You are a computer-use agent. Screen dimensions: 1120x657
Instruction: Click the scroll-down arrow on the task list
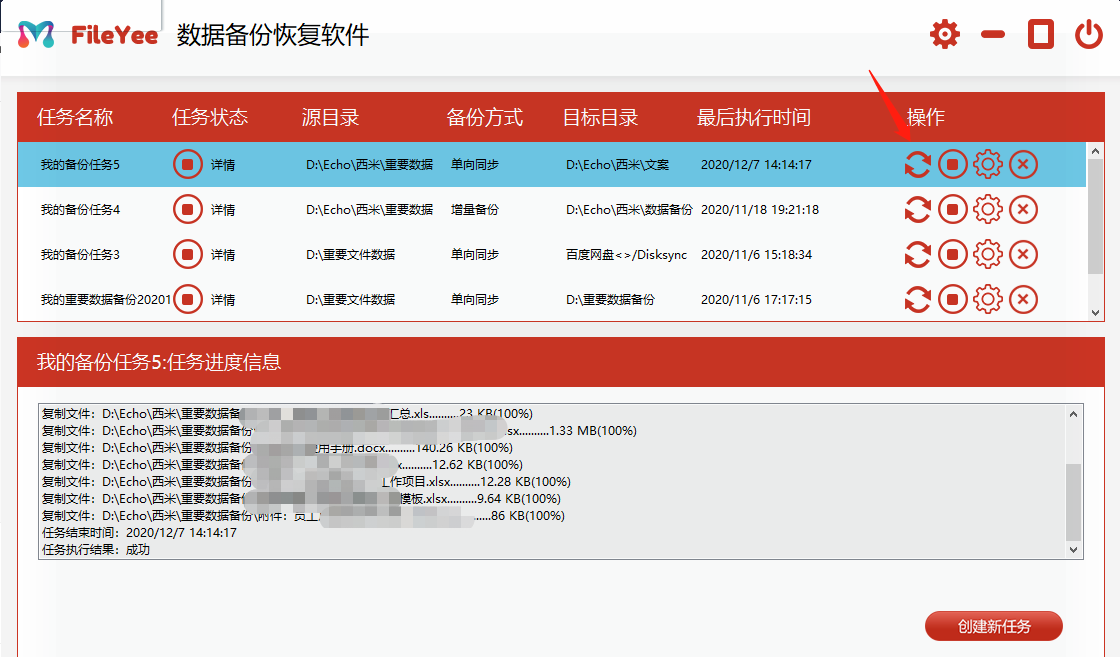click(x=1097, y=312)
